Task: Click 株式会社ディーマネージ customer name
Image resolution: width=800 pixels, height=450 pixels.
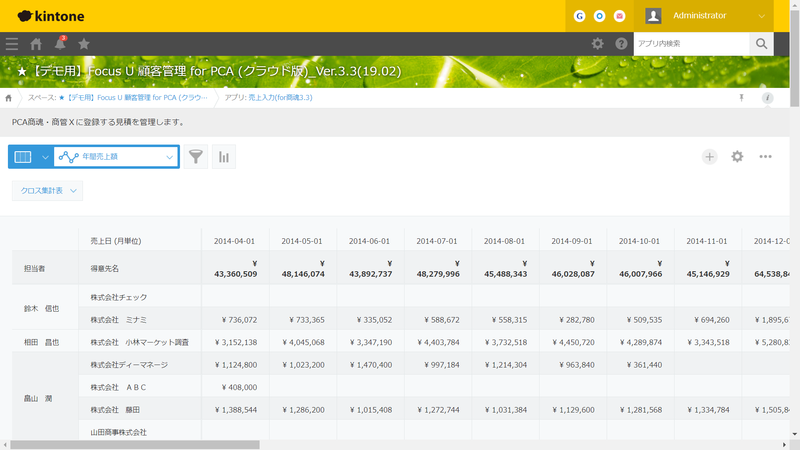Action: click(129, 364)
